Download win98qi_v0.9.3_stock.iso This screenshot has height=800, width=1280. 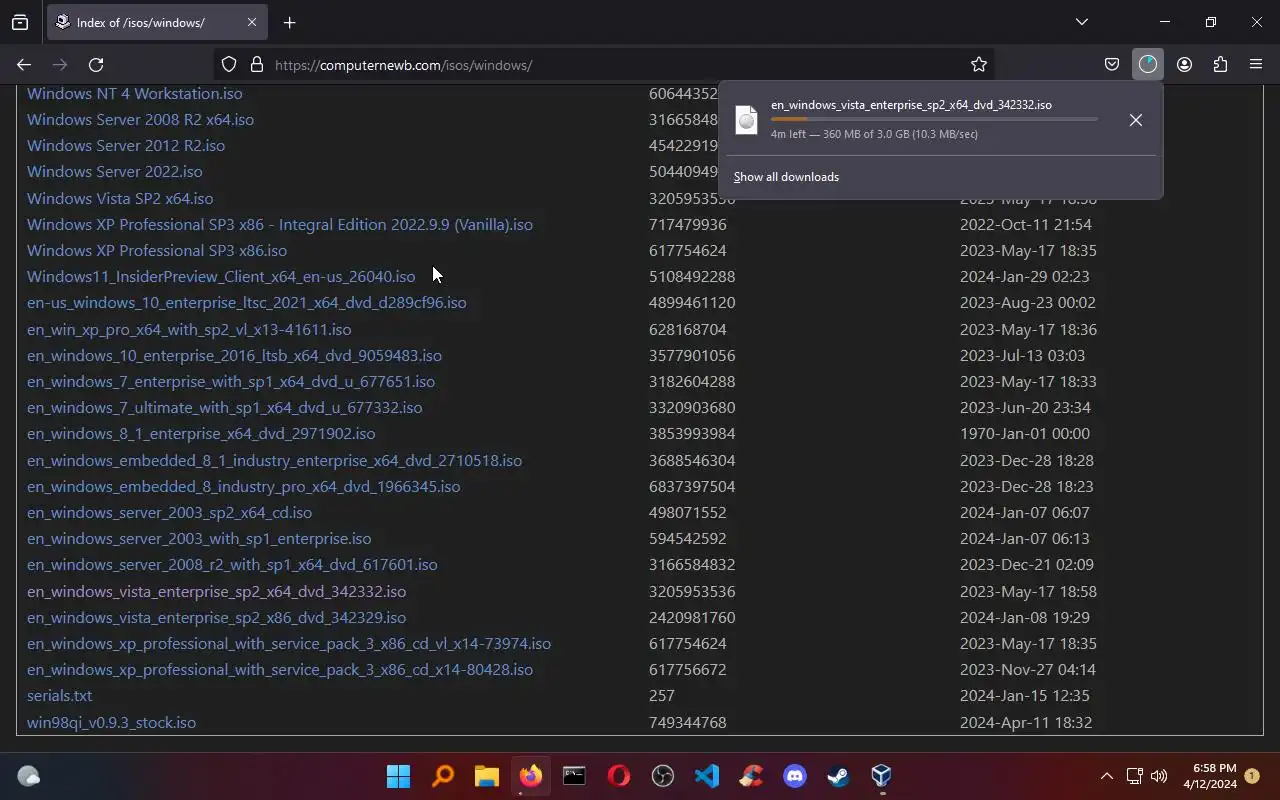click(111, 722)
